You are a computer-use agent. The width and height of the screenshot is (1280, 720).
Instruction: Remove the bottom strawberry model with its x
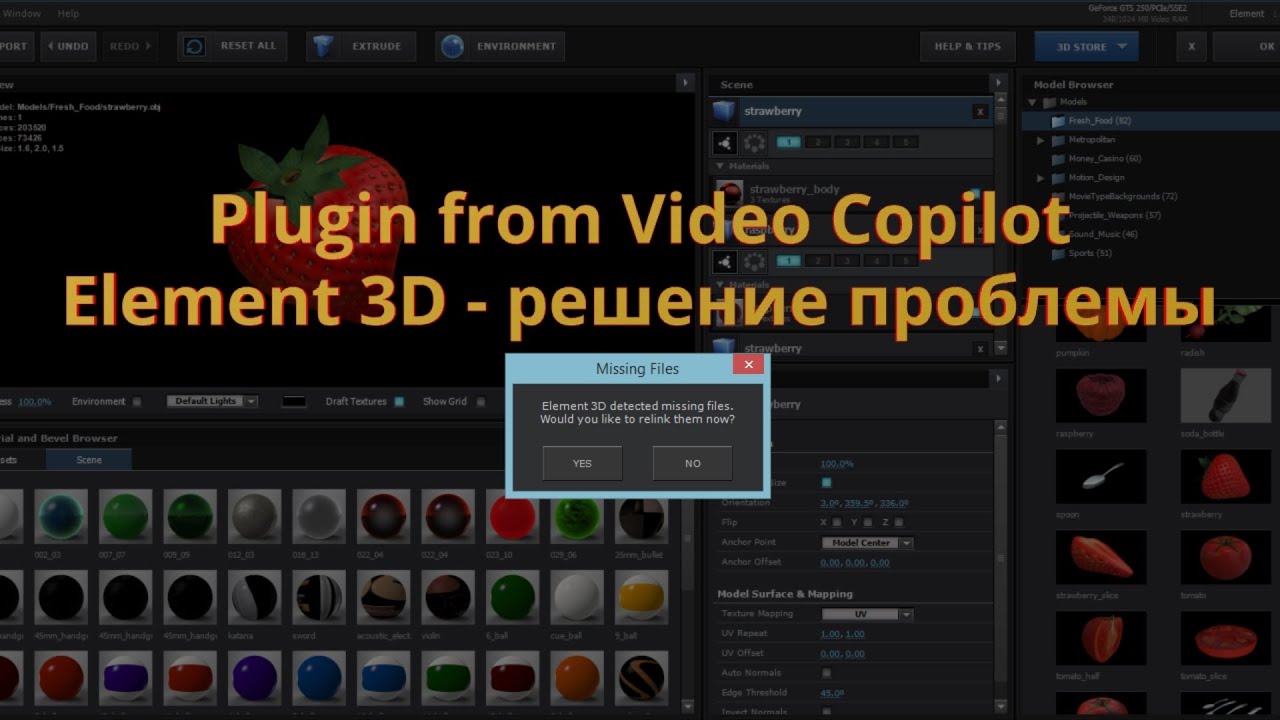pyautogui.click(x=980, y=349)
